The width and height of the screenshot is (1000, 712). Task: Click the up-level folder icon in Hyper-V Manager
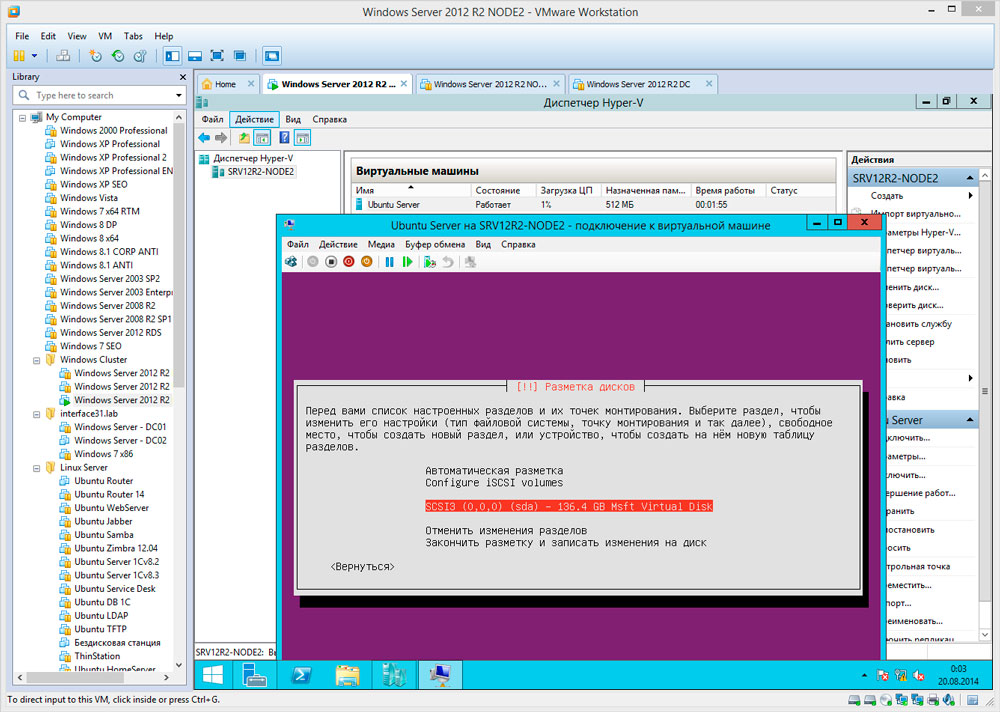pos(244,138)
